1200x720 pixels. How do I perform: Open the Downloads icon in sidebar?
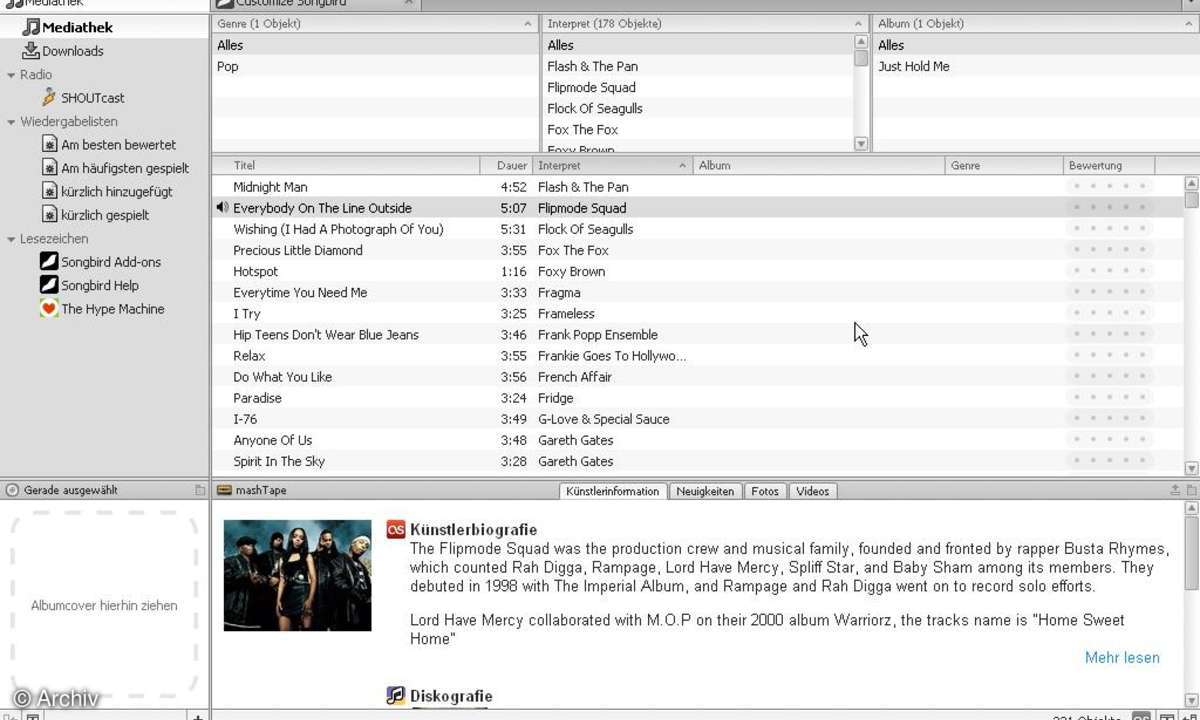[x=31, y=51]
